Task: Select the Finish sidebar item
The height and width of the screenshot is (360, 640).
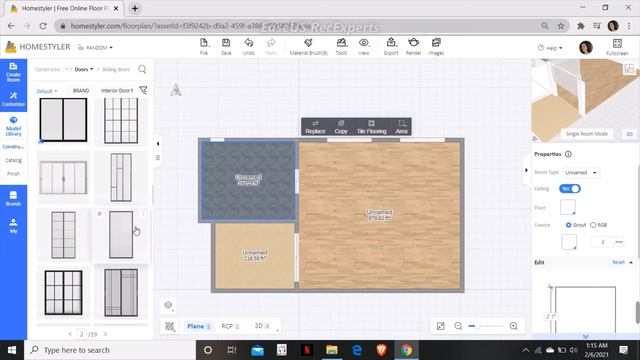Action: (x=13, y=174)
